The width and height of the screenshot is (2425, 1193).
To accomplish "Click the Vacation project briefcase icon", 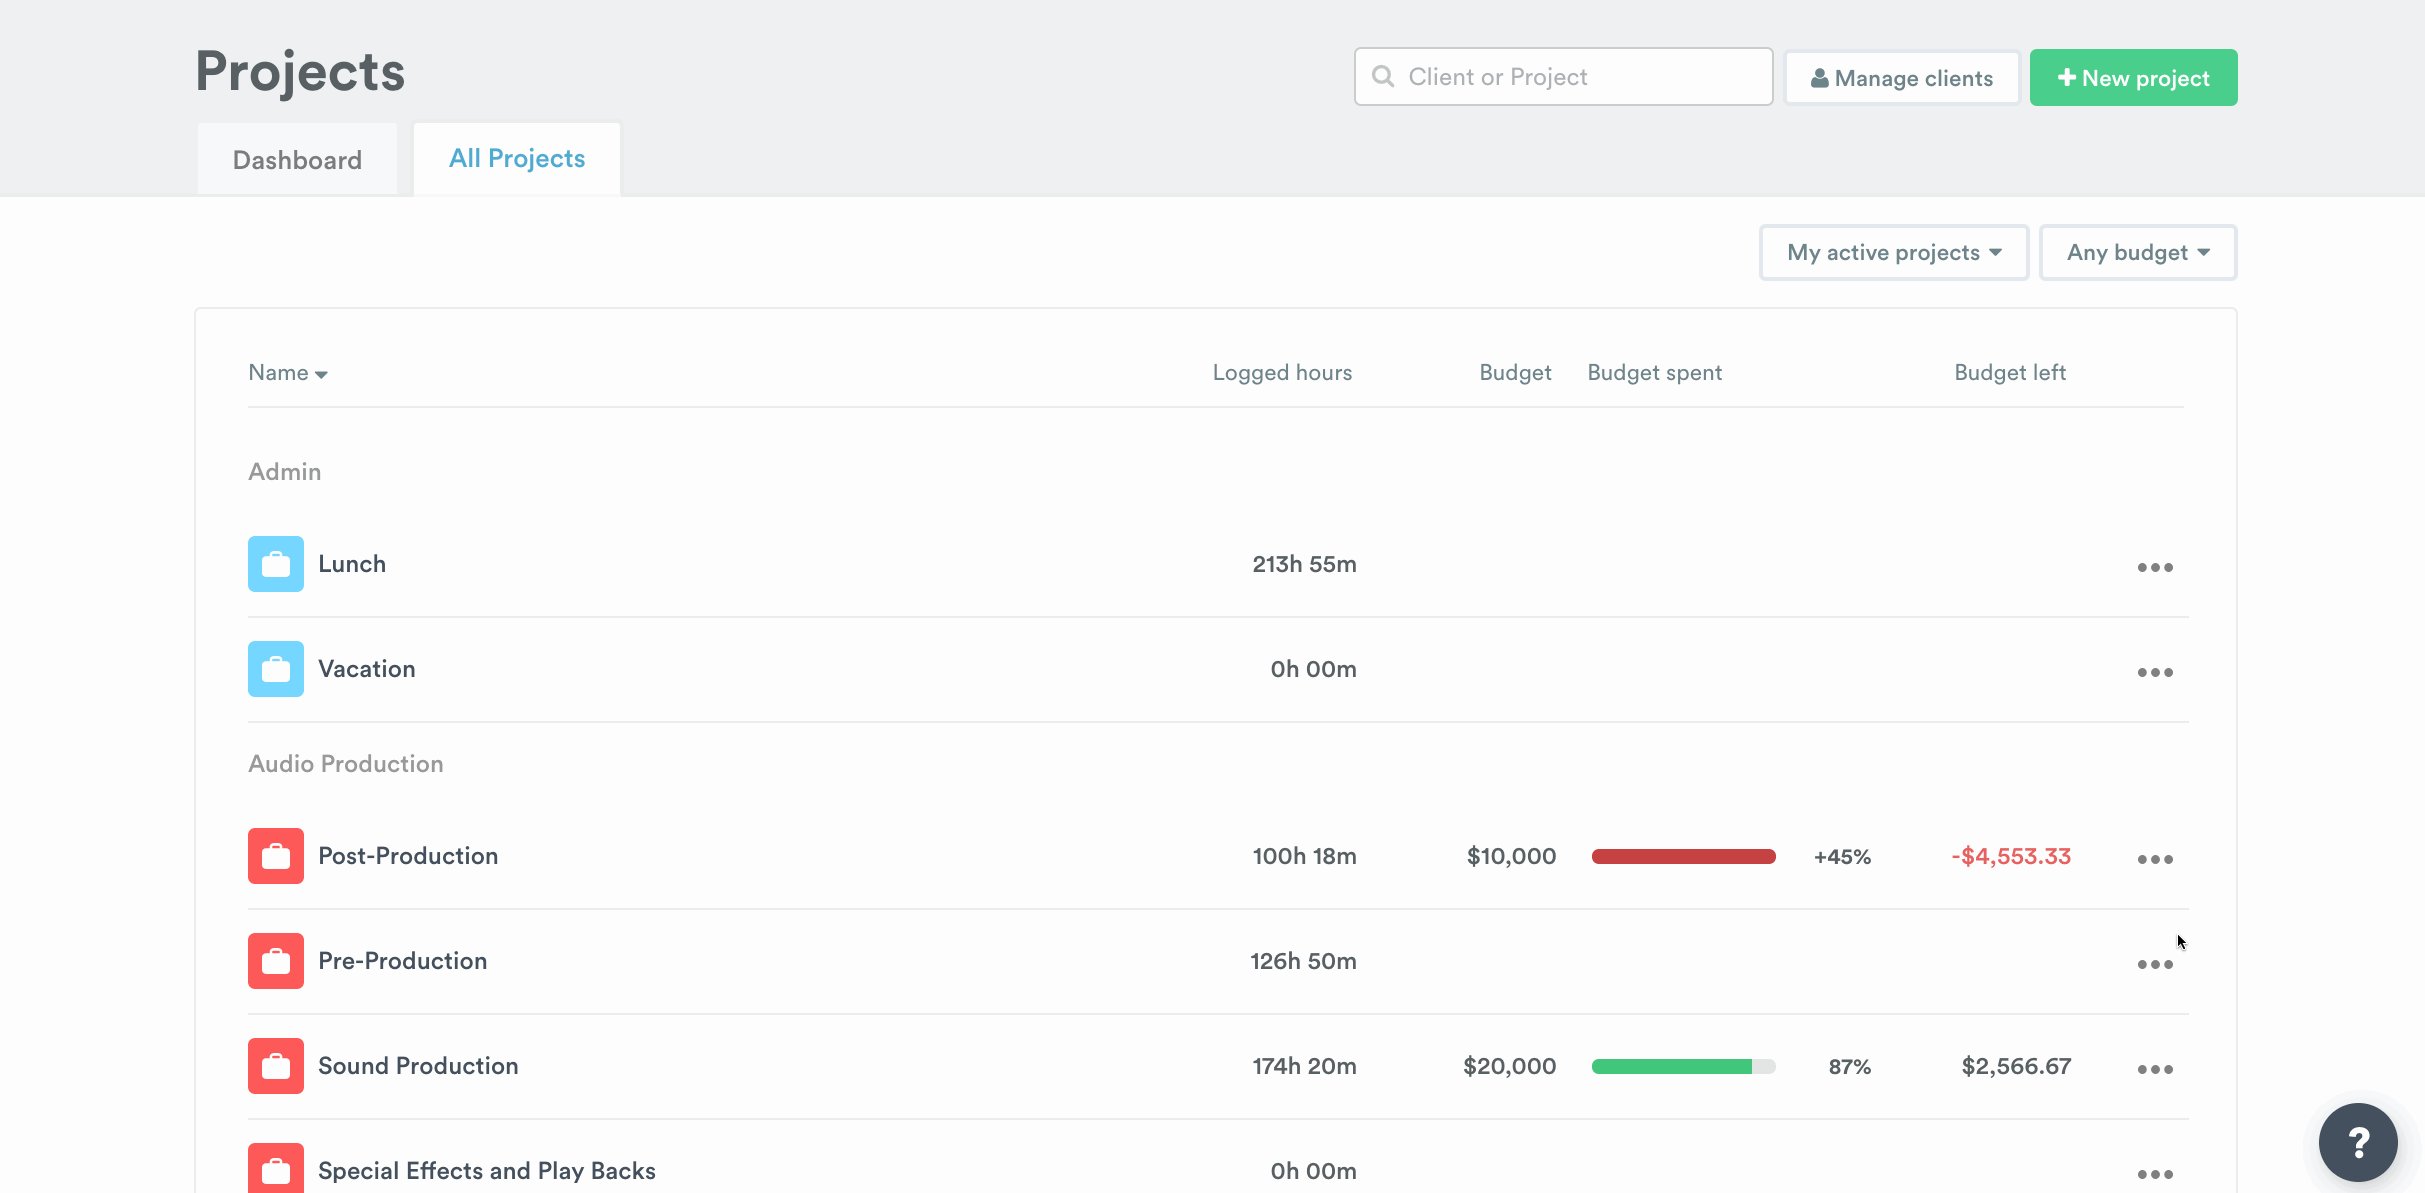I will click(x=275, y=668).
